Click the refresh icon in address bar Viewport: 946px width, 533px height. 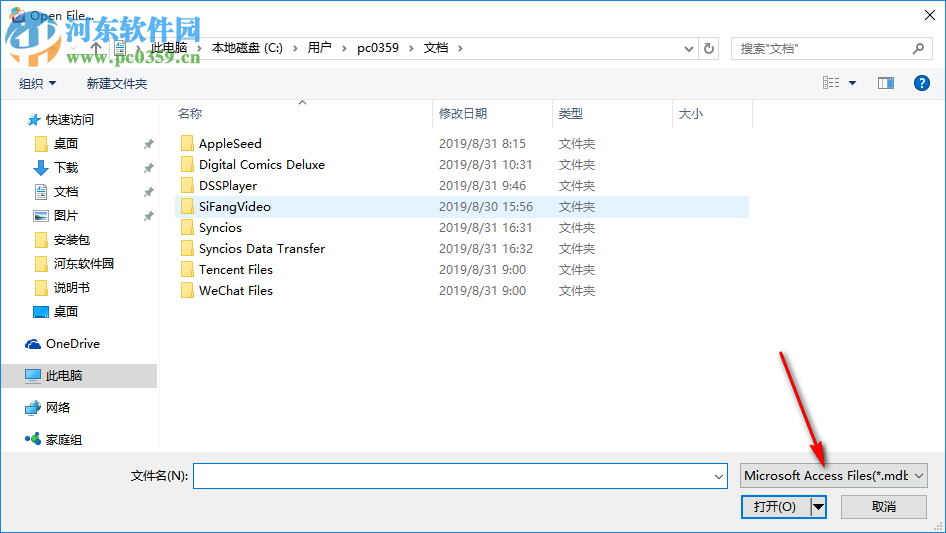(709, 48)
